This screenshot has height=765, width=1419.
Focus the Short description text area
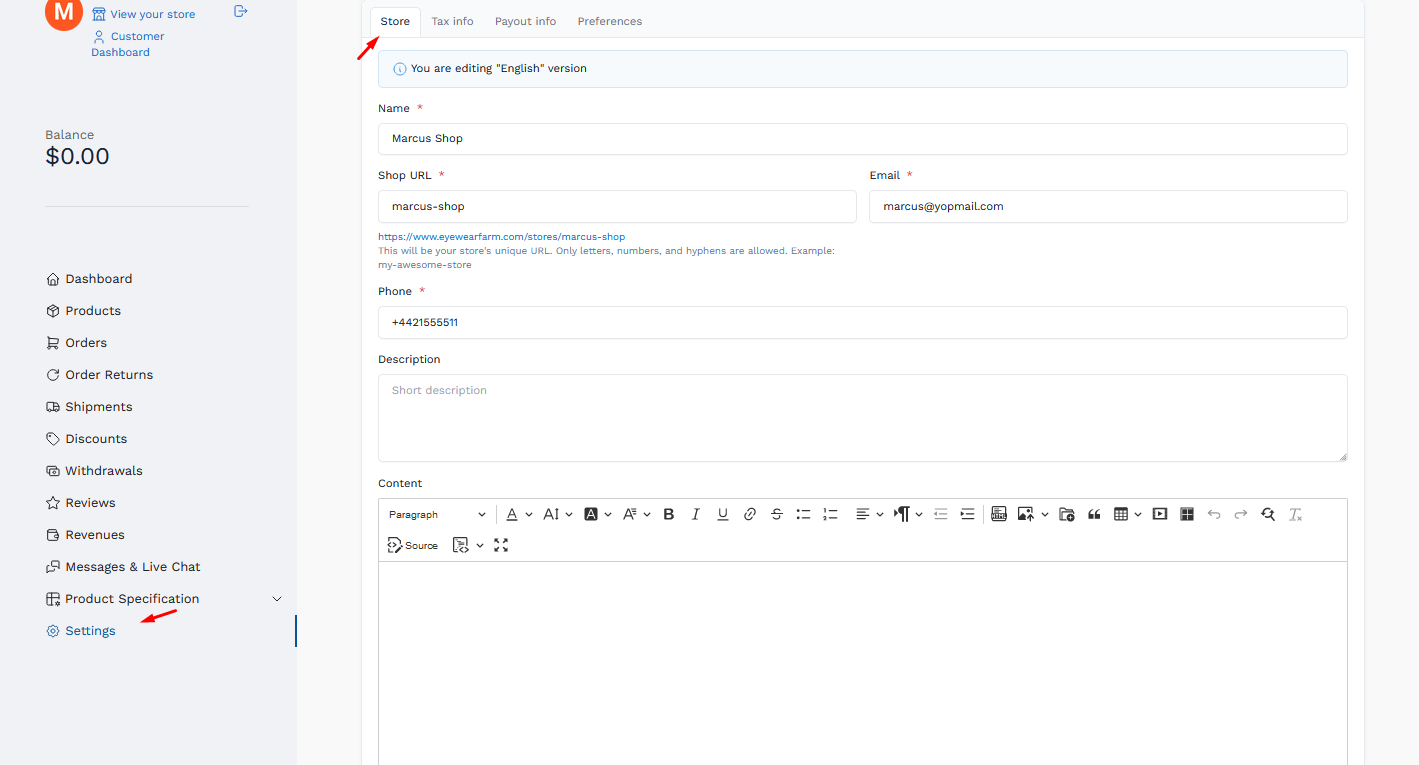point(862,418)
